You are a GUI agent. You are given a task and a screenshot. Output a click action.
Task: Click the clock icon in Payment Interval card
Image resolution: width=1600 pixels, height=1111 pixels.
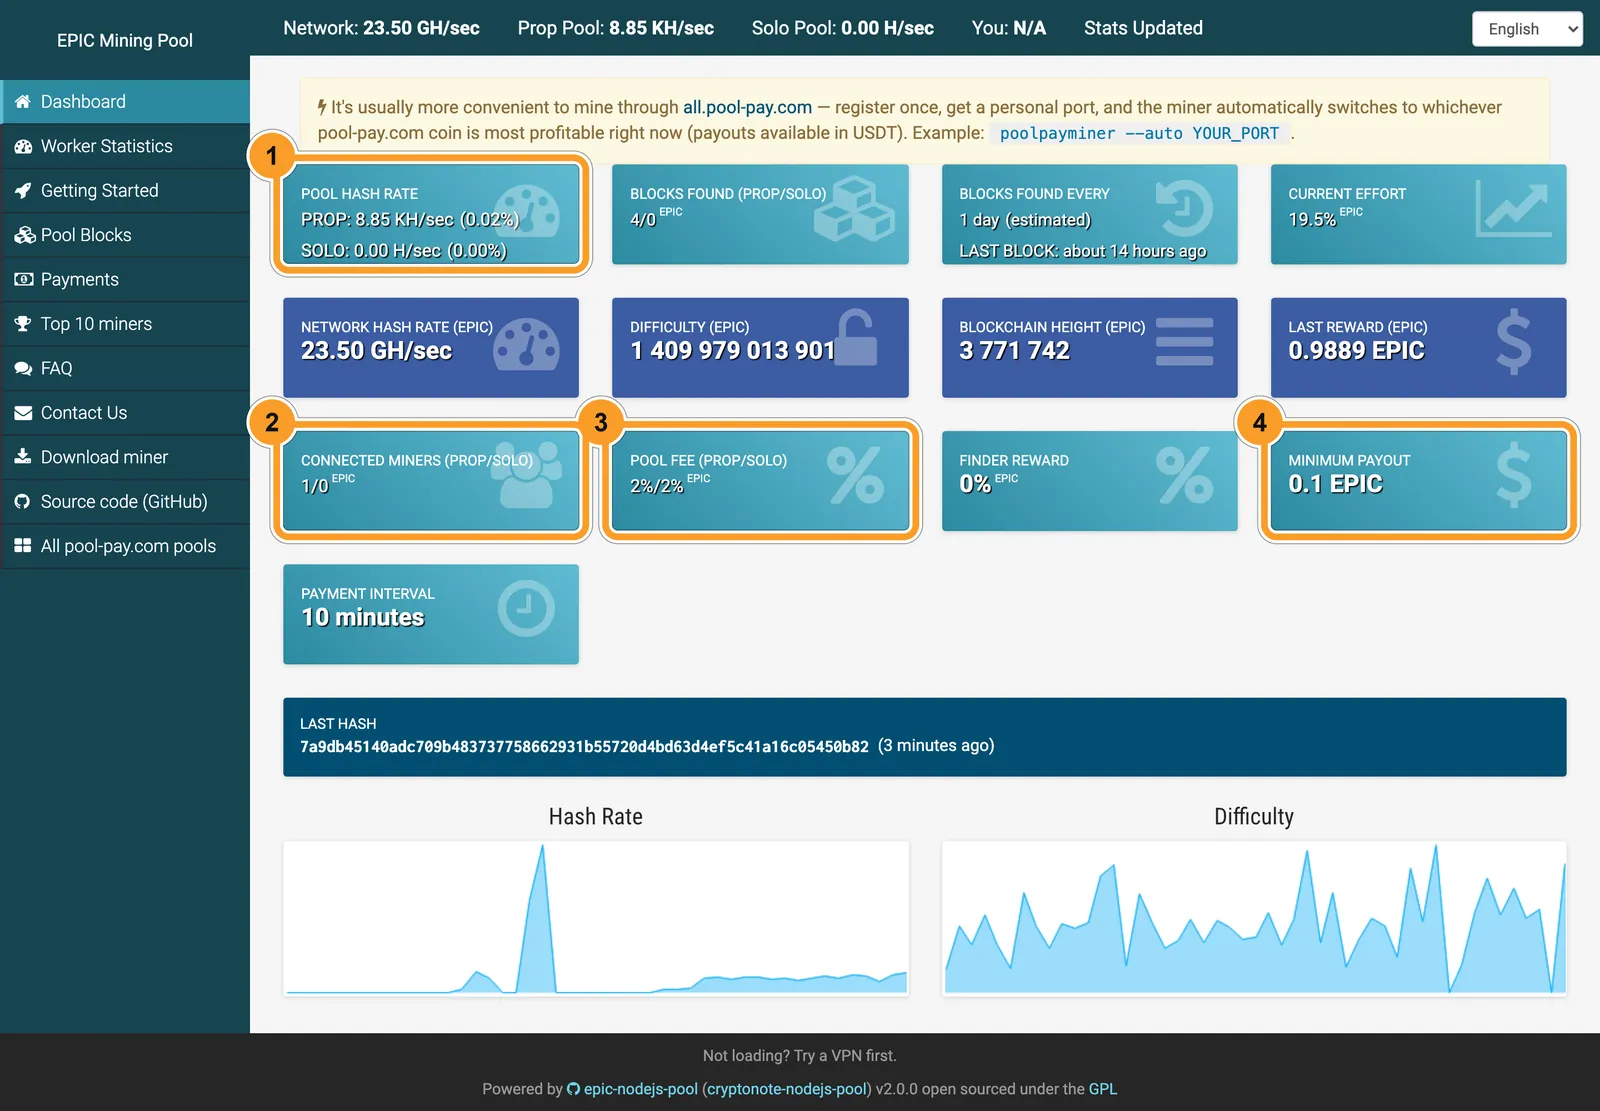point(526,608)
